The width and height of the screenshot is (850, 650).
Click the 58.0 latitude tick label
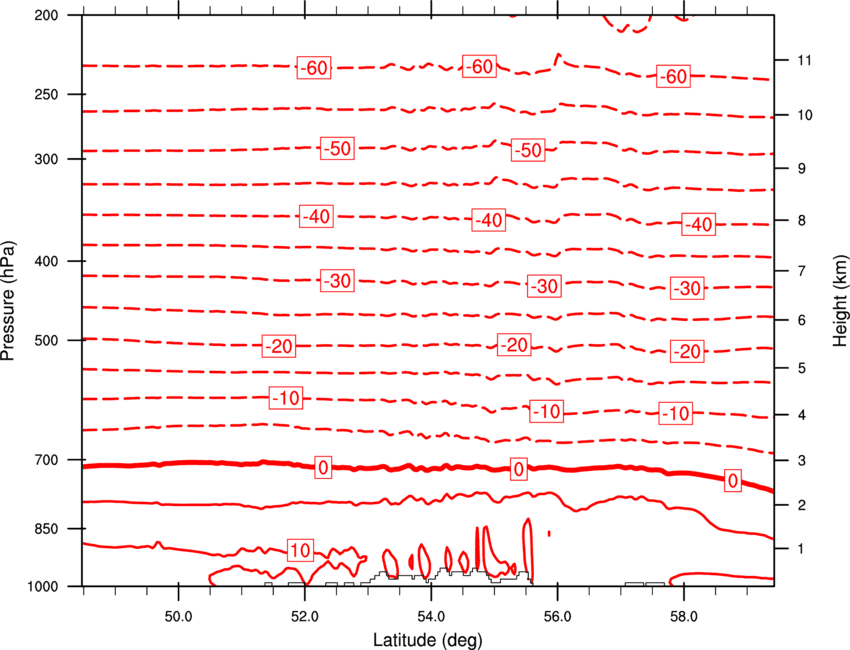(x=684, y=617)
